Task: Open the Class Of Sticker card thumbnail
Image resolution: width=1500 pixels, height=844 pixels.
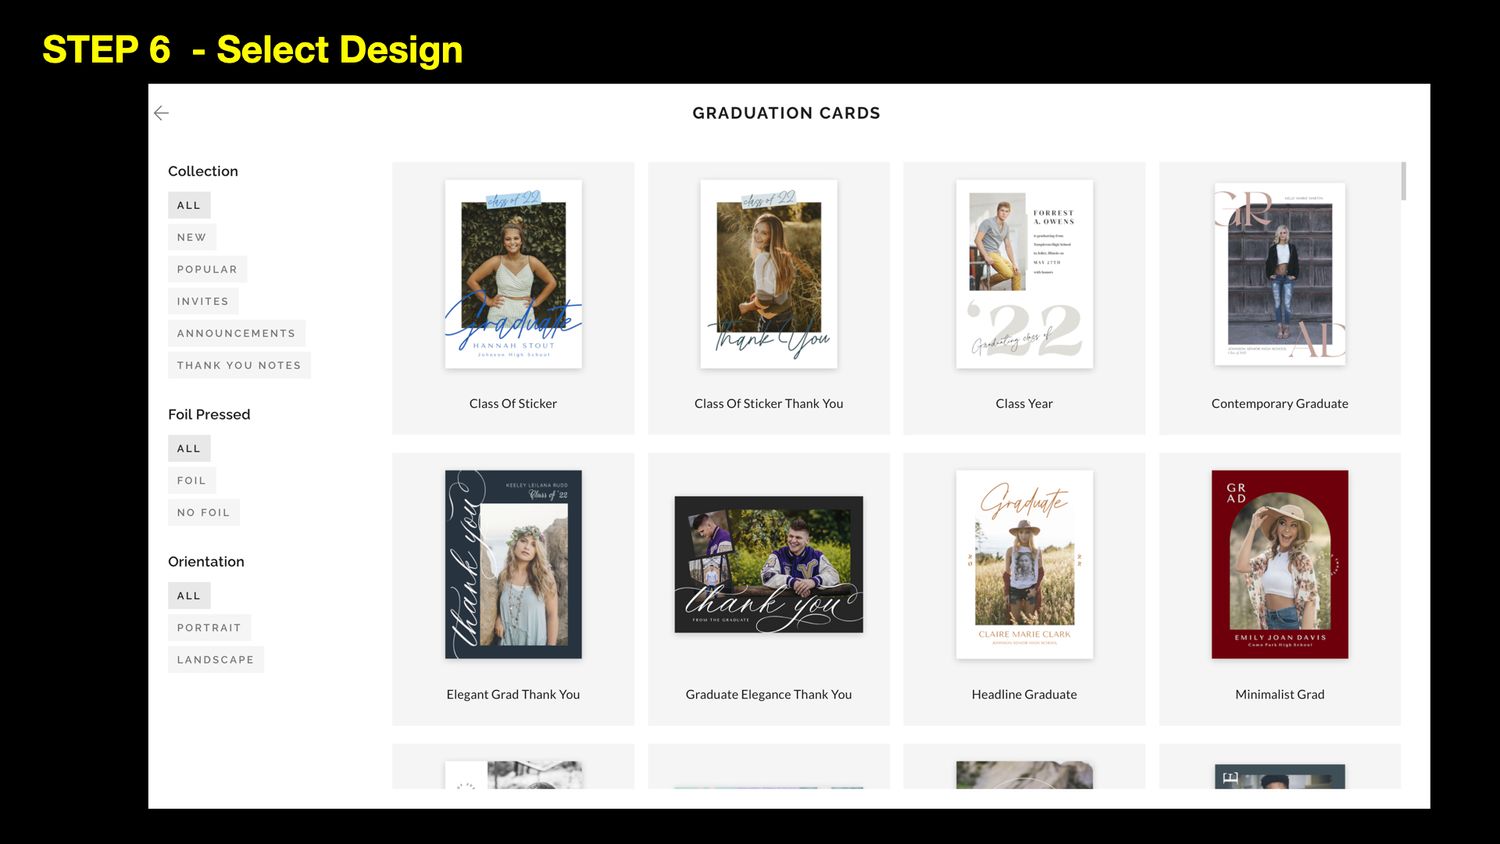Action: (x=513, y=274)
